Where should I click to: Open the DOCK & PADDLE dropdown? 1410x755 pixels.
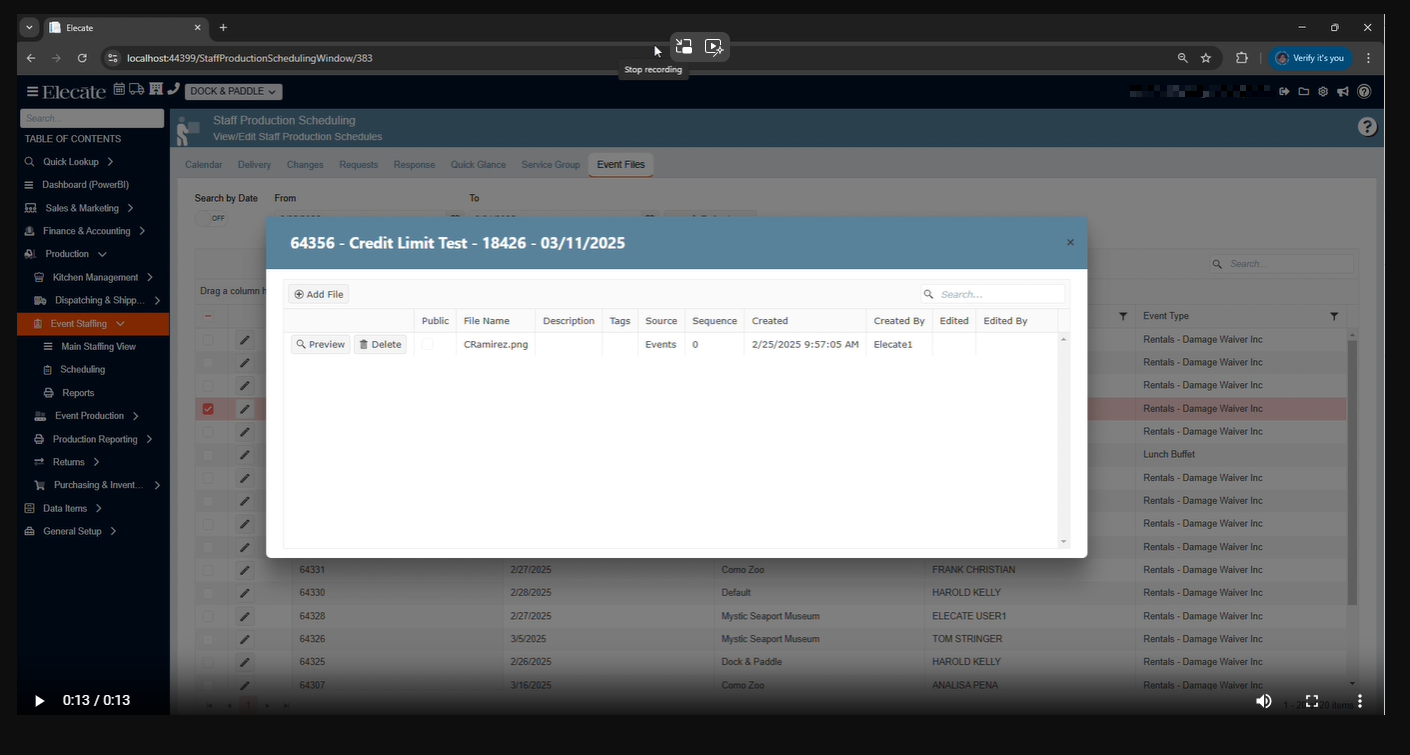233,91
